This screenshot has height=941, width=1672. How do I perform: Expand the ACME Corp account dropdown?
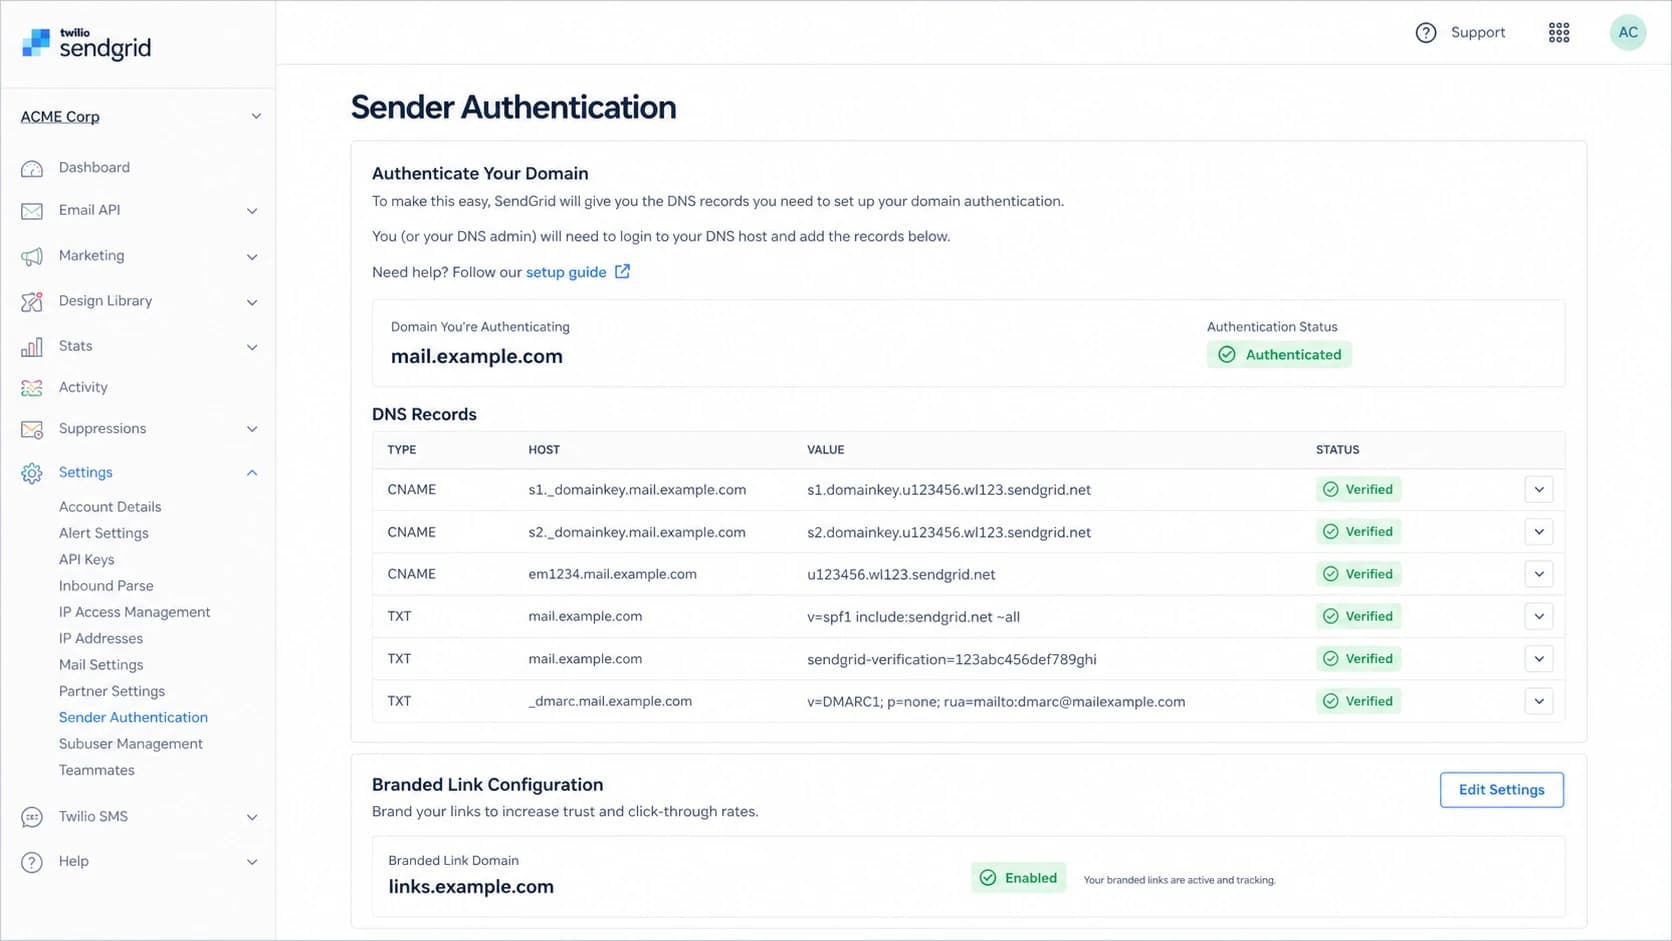(256, 117)
